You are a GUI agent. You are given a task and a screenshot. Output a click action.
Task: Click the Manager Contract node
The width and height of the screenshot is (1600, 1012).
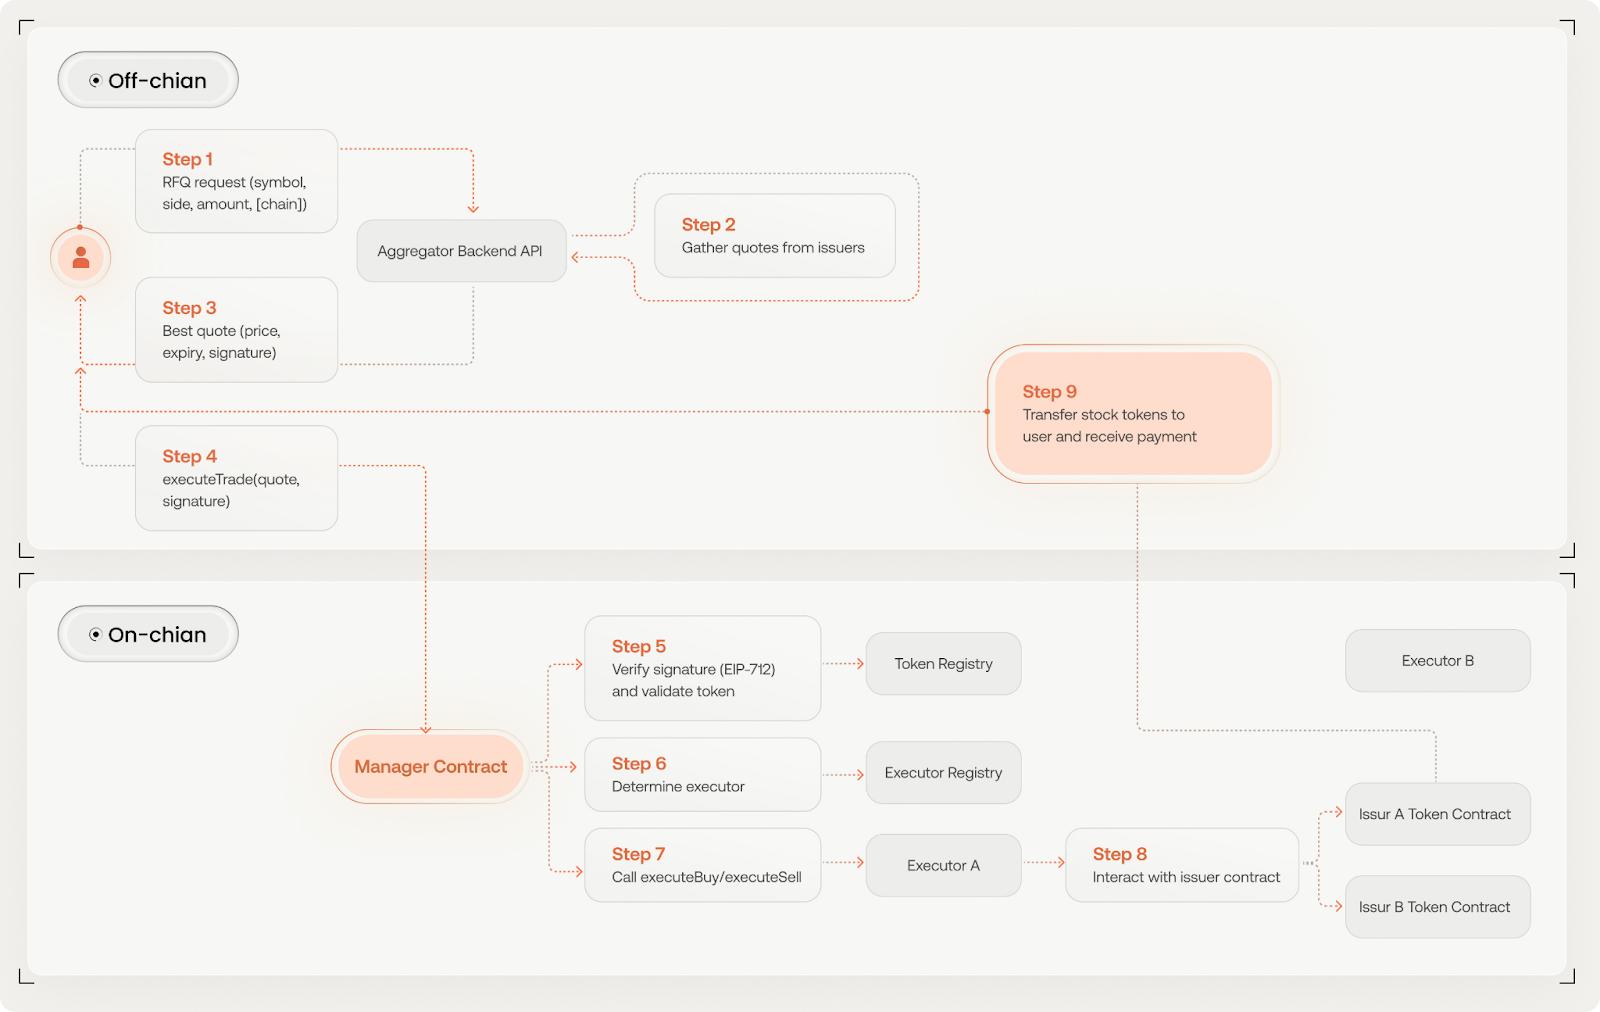click(x=430, y=767)
